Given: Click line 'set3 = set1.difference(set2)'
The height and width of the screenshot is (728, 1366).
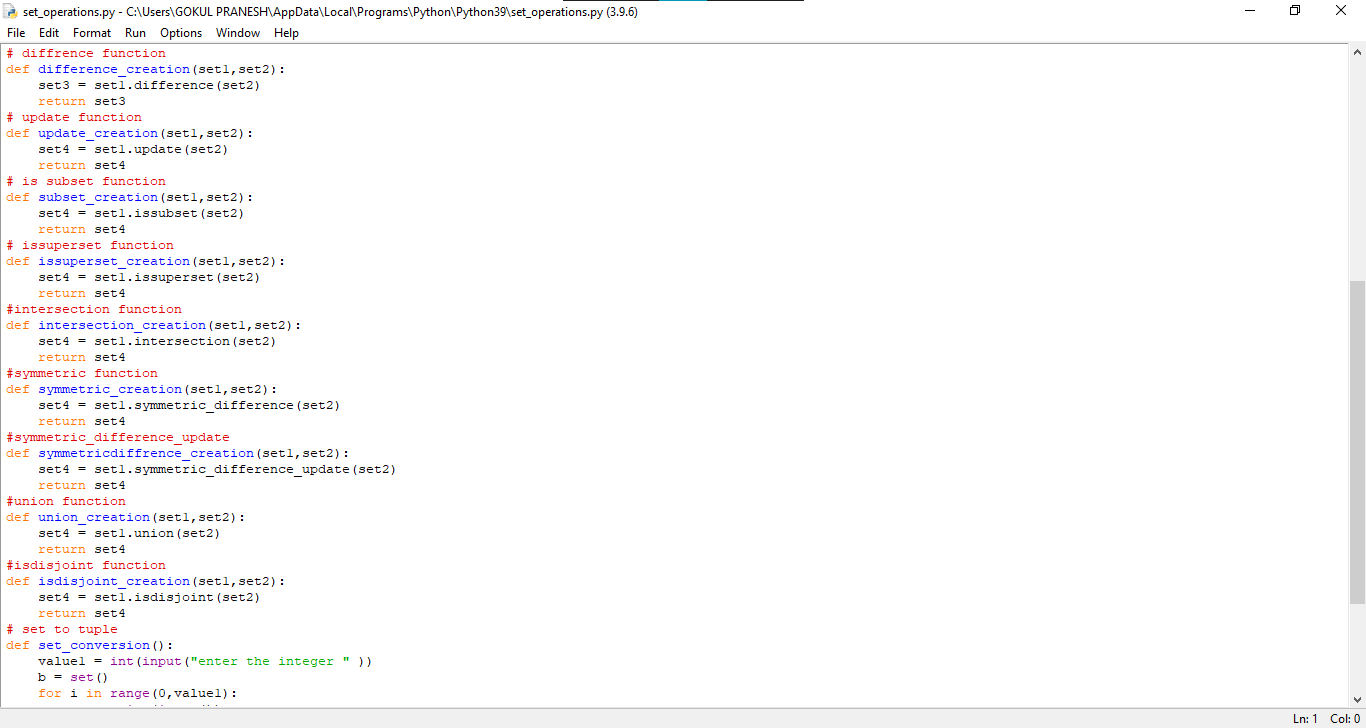Looking at the screenshot, I should [x=149, y=85].
